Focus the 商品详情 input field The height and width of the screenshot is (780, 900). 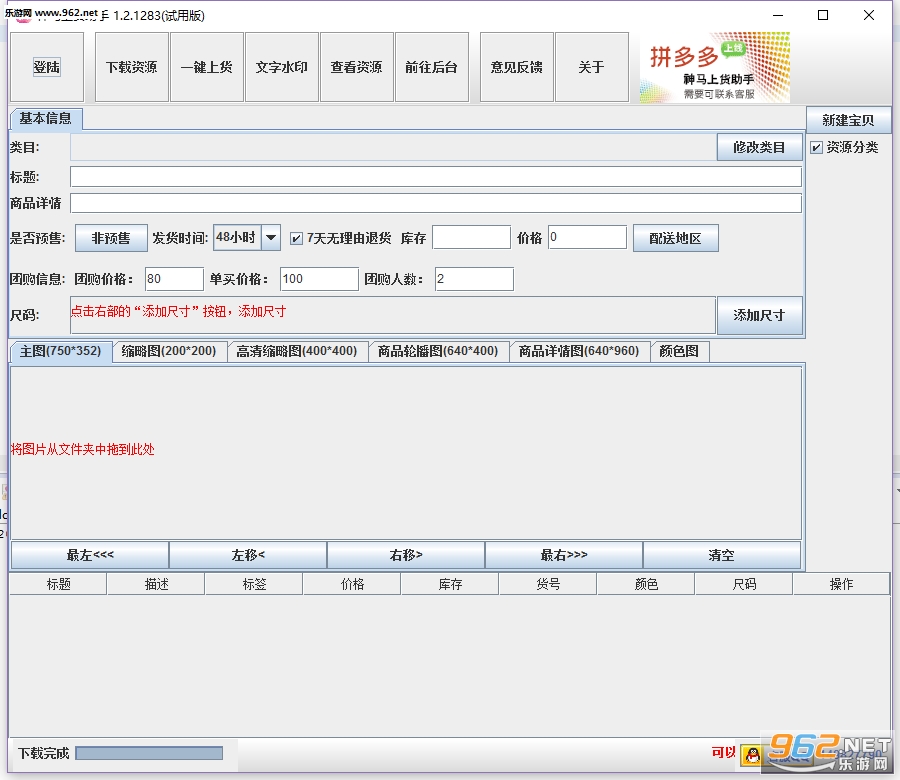[436, 203]
